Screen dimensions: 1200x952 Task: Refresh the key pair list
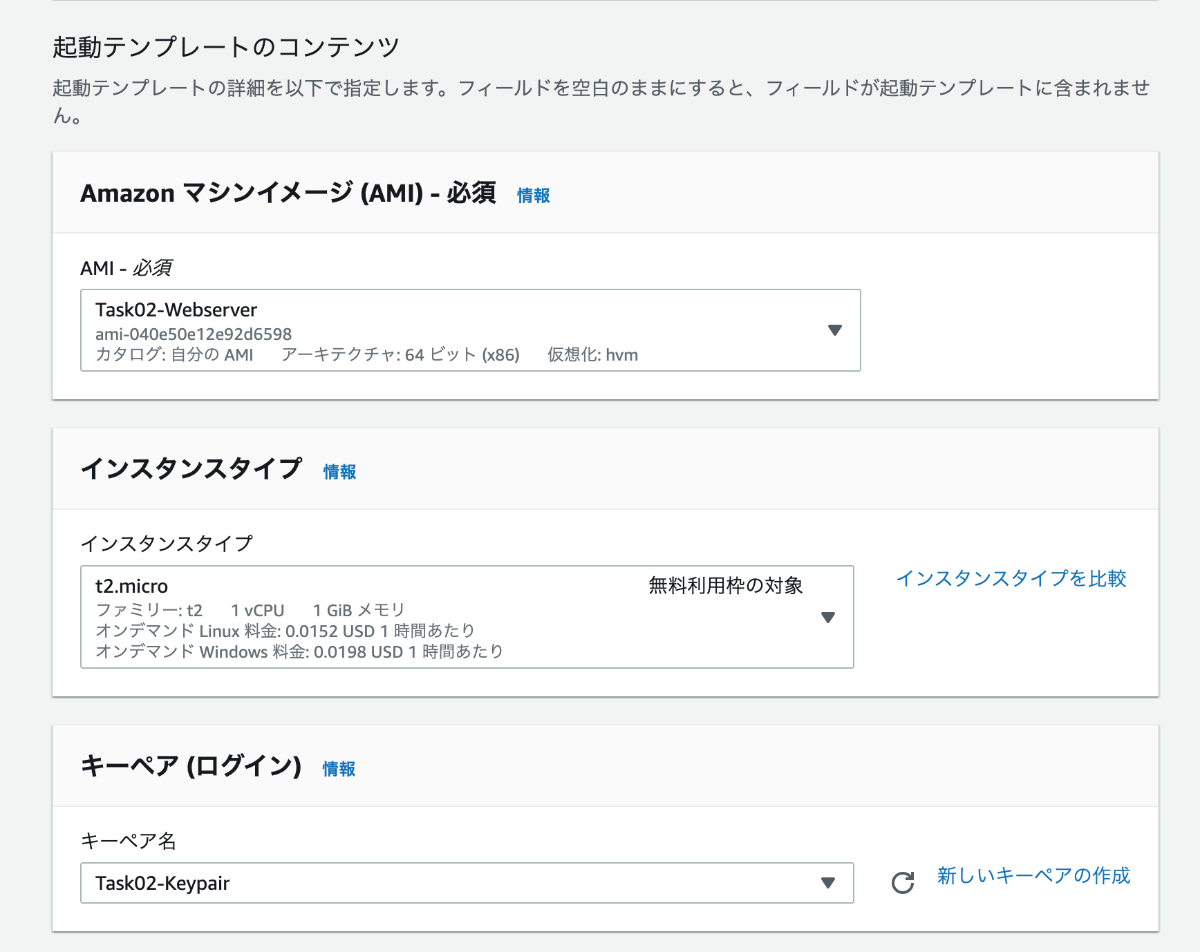(903, 882)
